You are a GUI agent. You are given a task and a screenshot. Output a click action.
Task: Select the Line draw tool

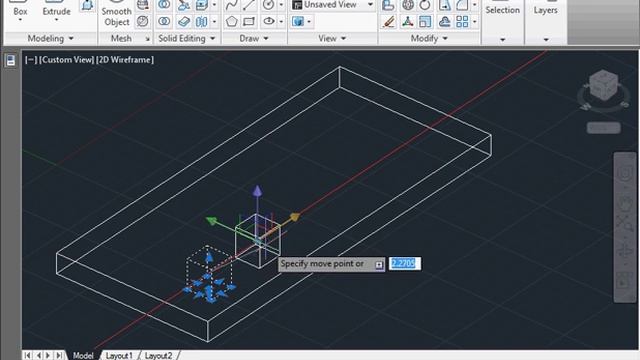(x=249, y=5)
